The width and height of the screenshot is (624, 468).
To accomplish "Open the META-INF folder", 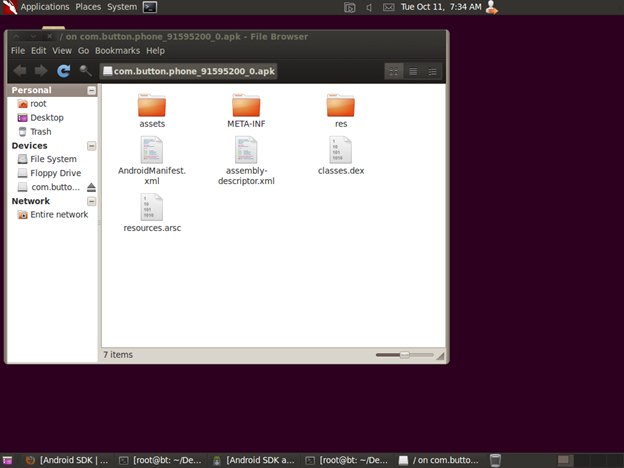I will click(x=246, y=106).
